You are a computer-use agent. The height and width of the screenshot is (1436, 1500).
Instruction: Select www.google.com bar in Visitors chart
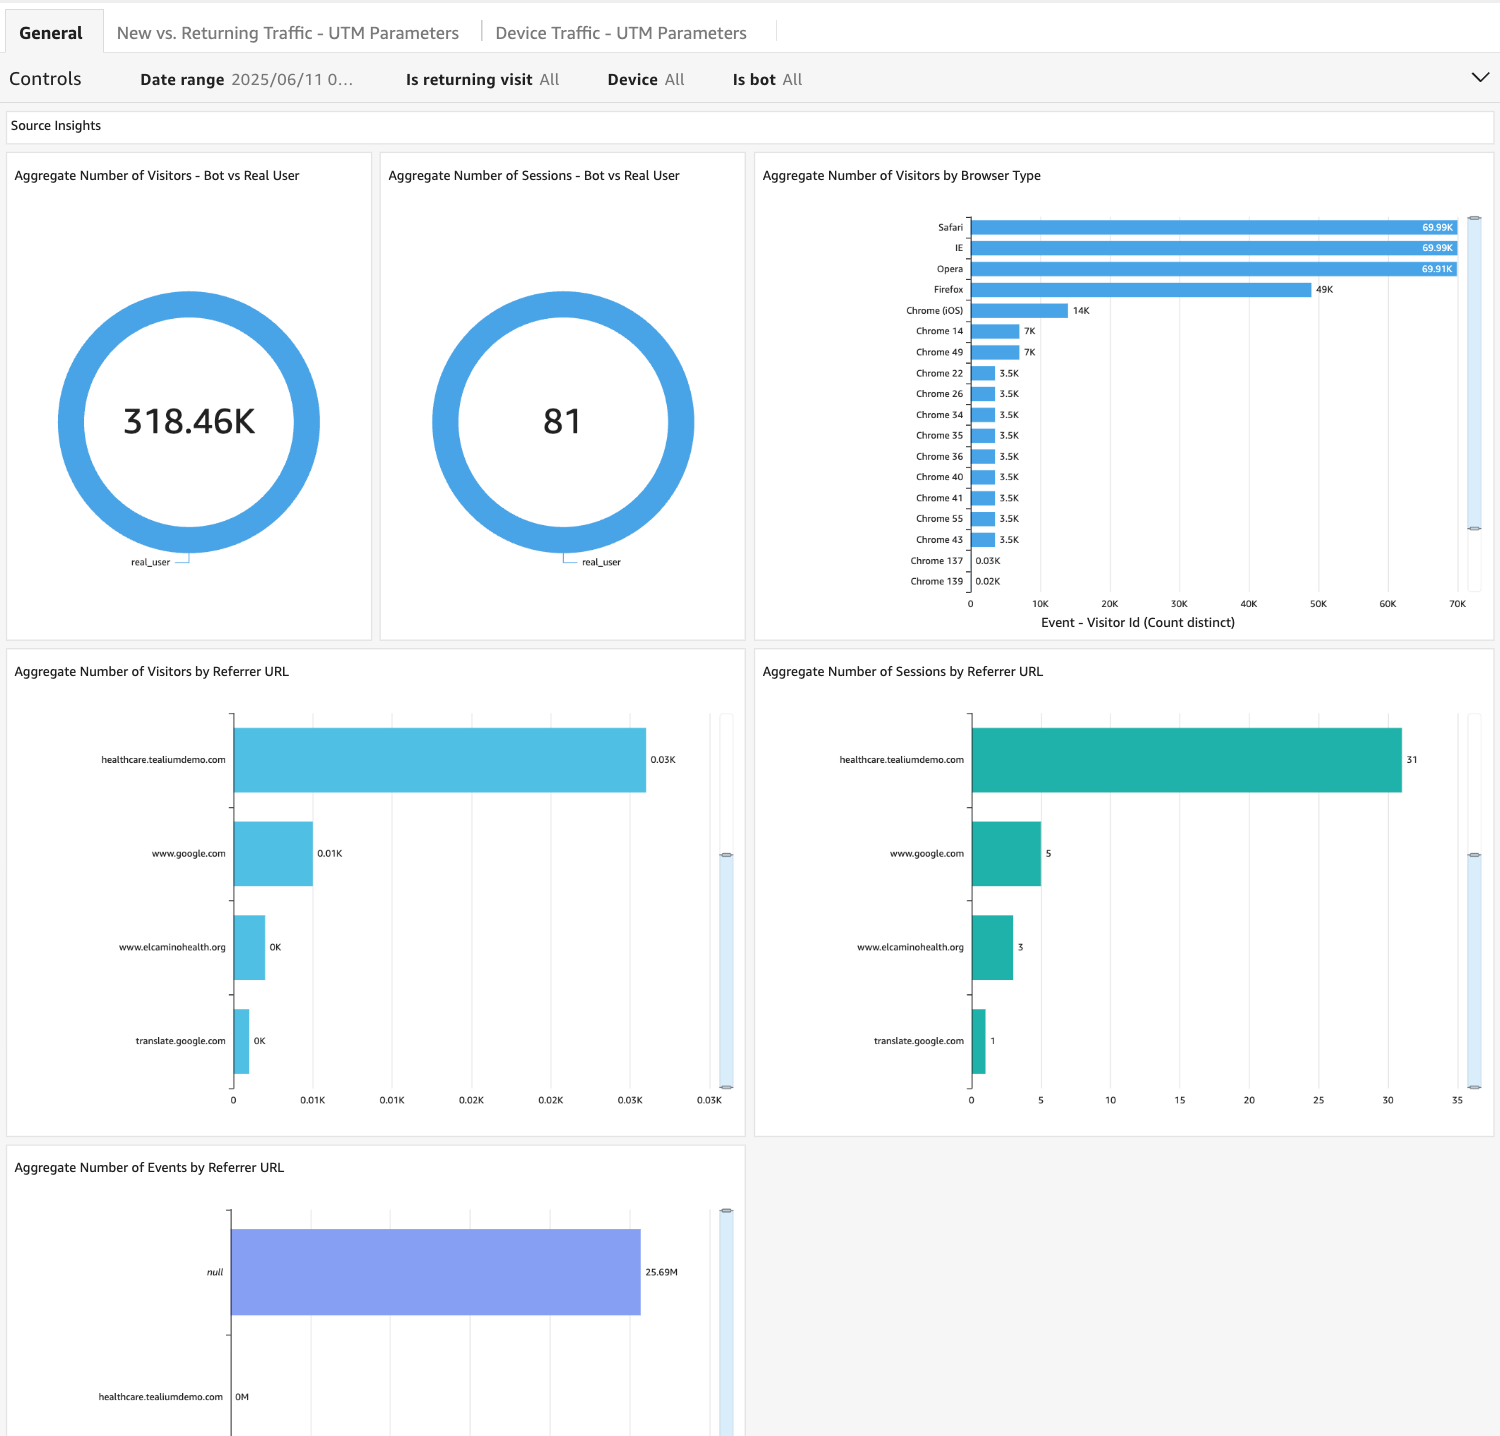(273, 854)
